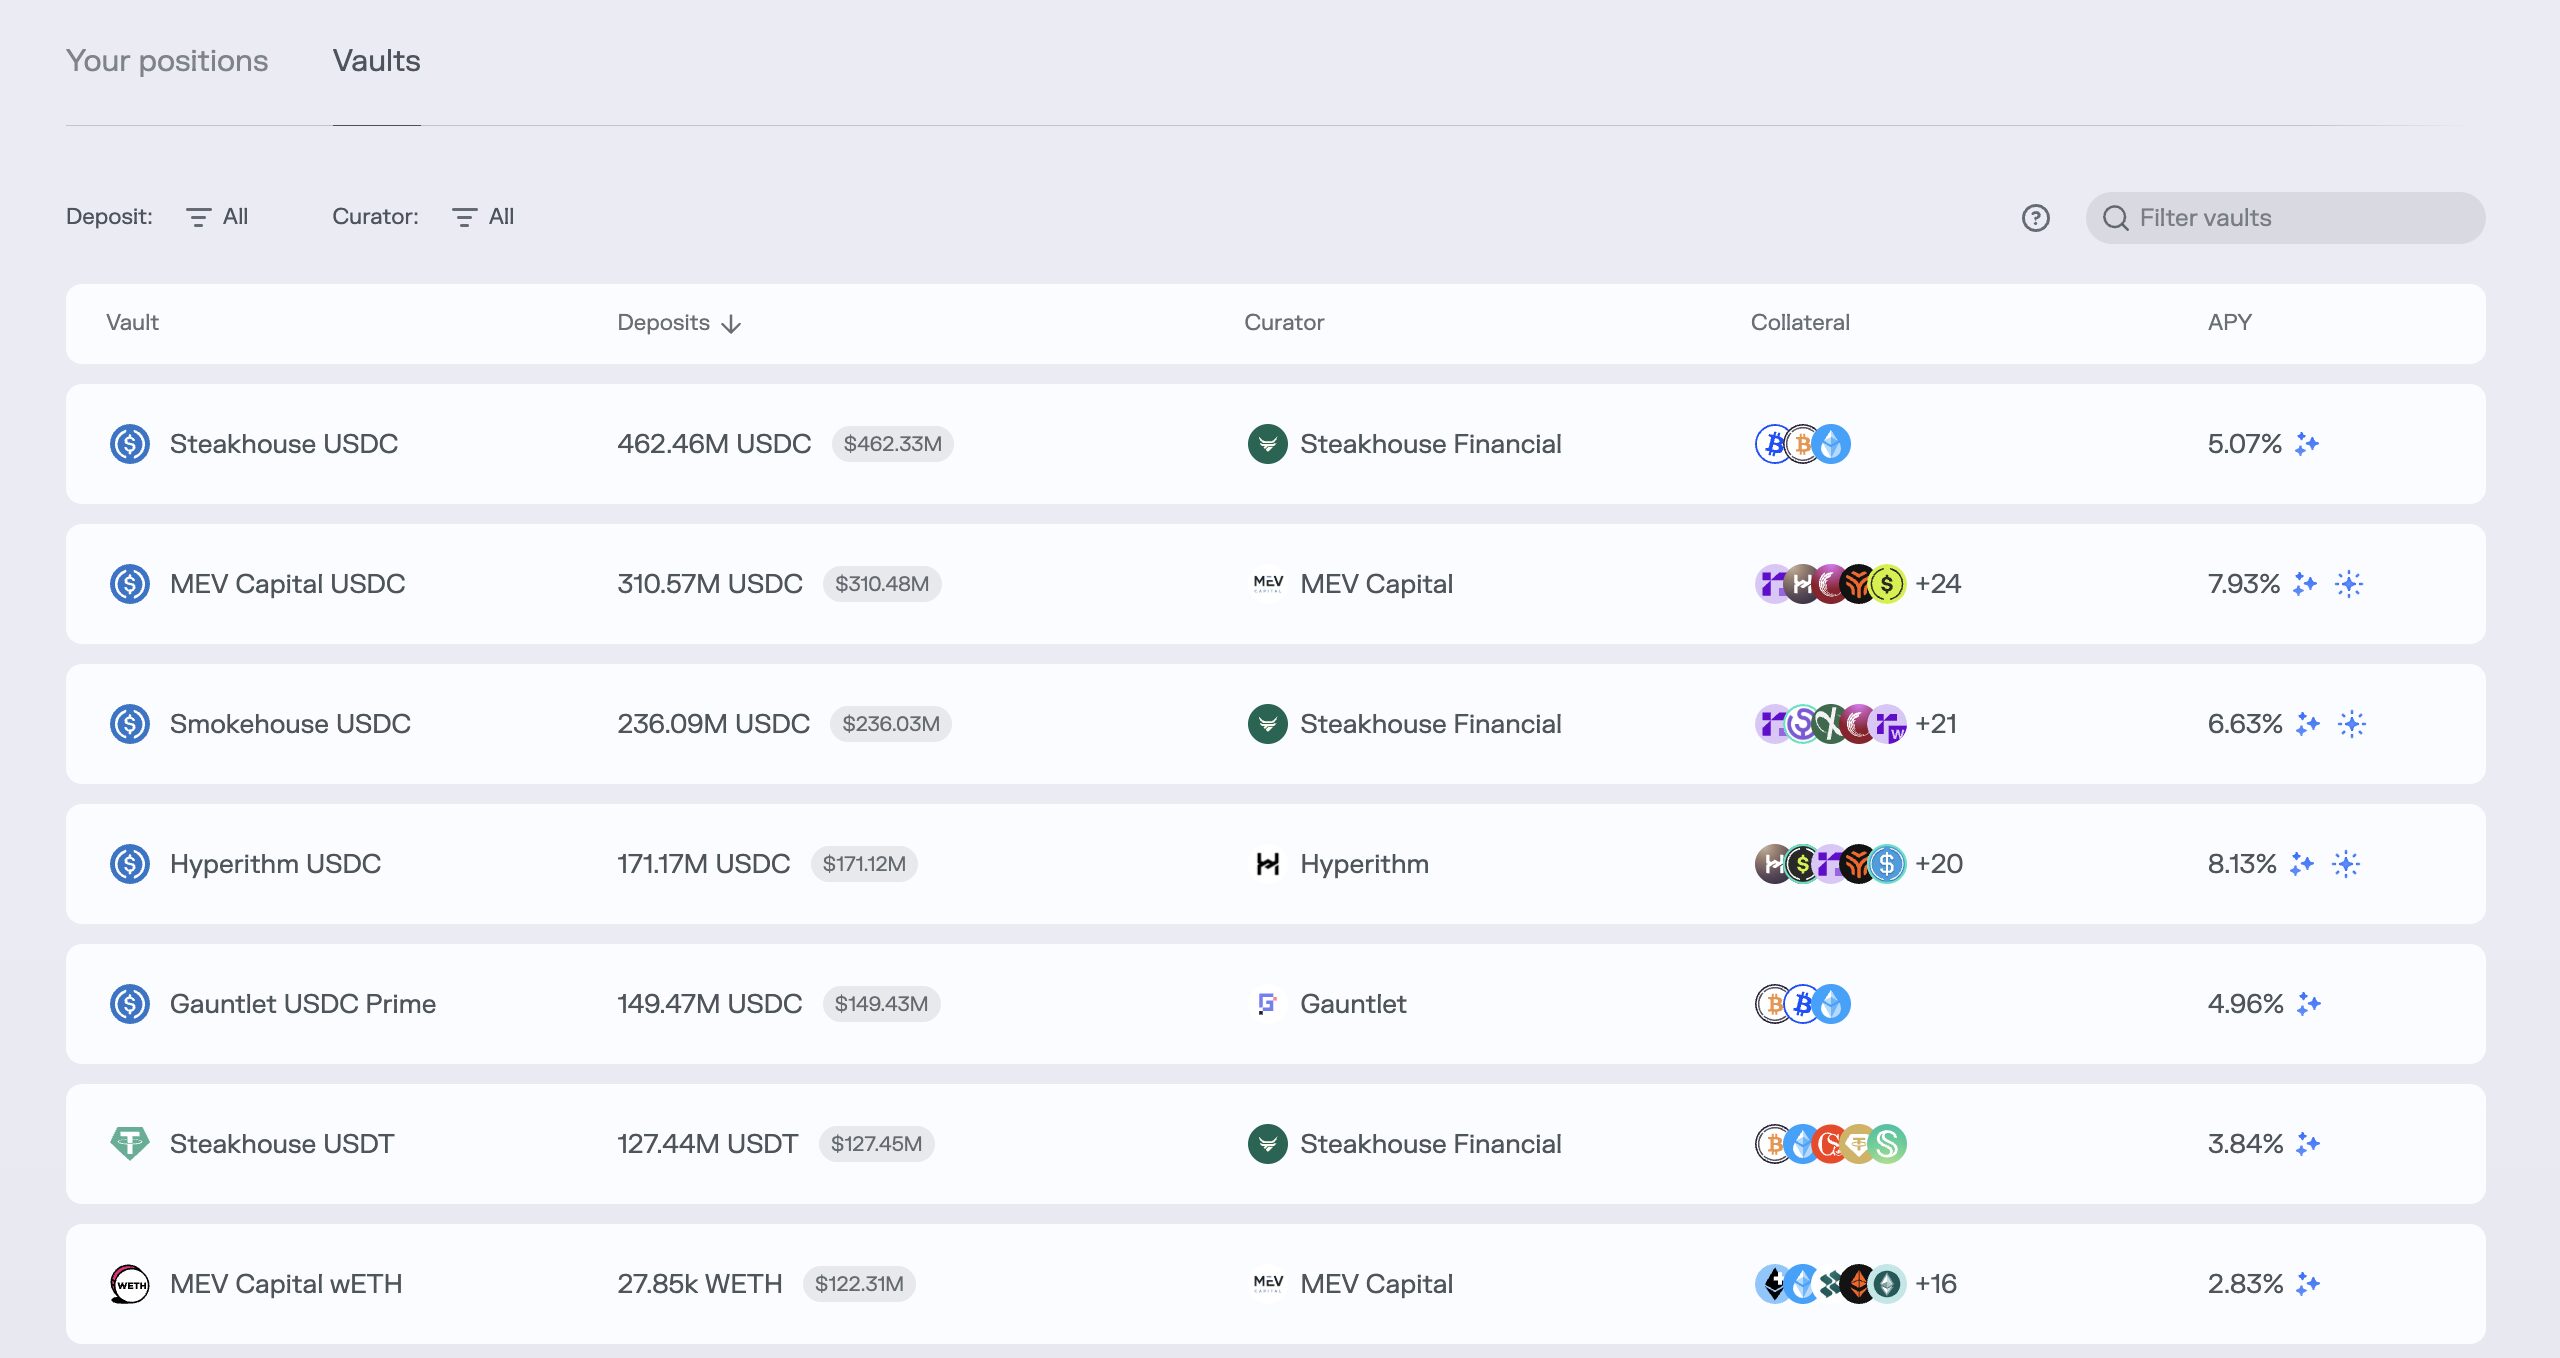
Task: Click the sparkle rewards icon next to 5.07% APY
Action: tap(2307, 444)
